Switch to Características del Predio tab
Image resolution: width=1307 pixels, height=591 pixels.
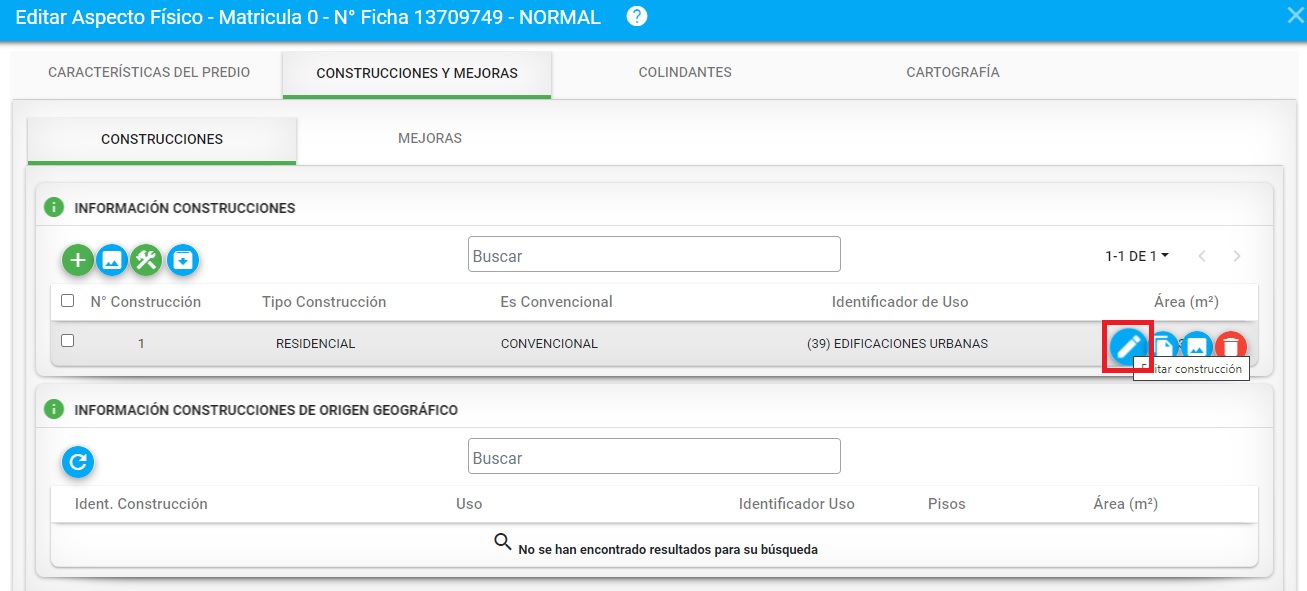coord(149,72)
